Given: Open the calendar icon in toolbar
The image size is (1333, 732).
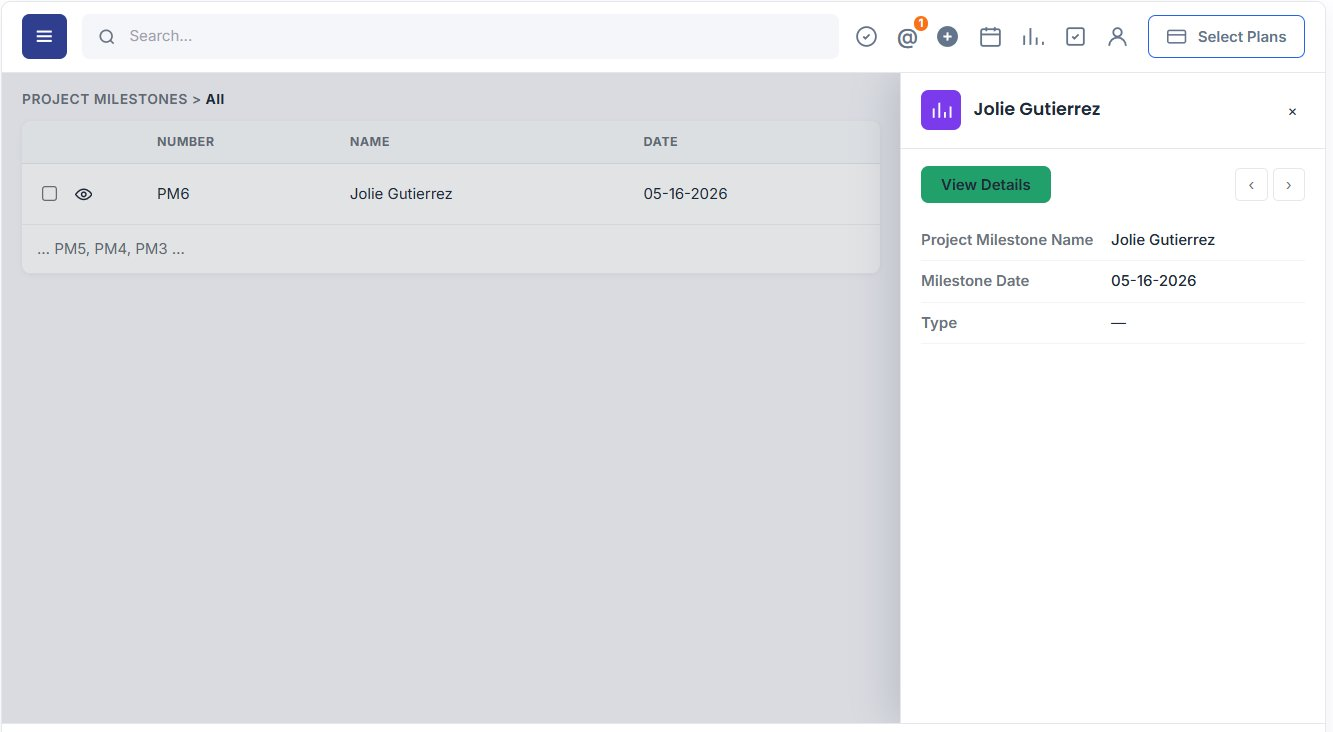Looking at the screenshot, I should pyautogui.click(x=990, y=37).
